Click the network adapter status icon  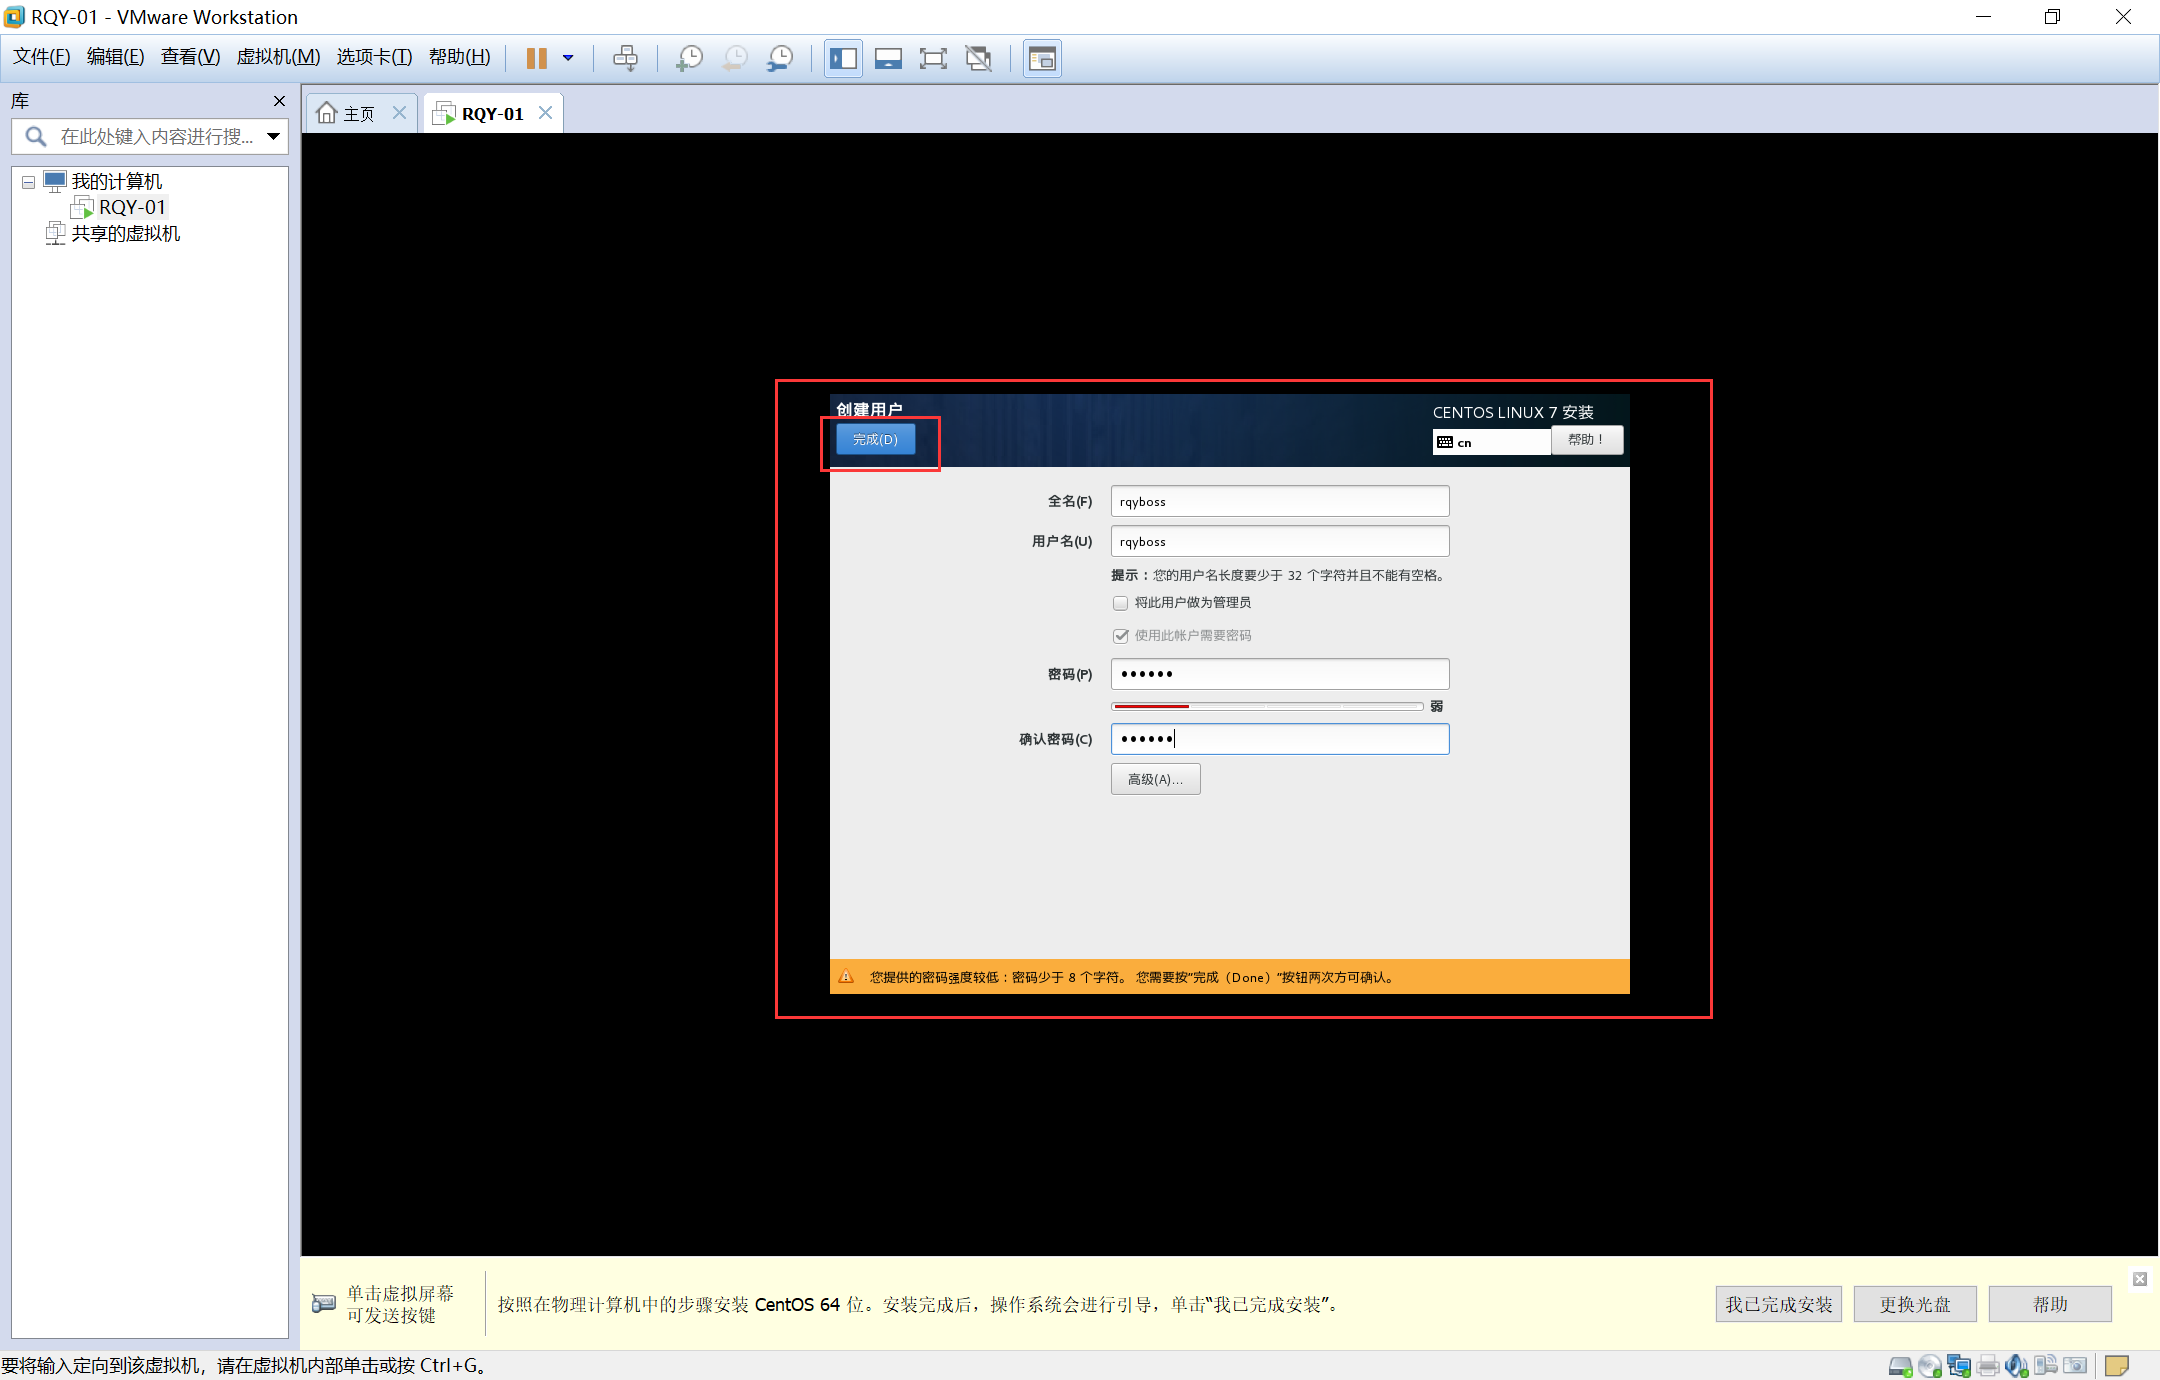point(1959,1365)
